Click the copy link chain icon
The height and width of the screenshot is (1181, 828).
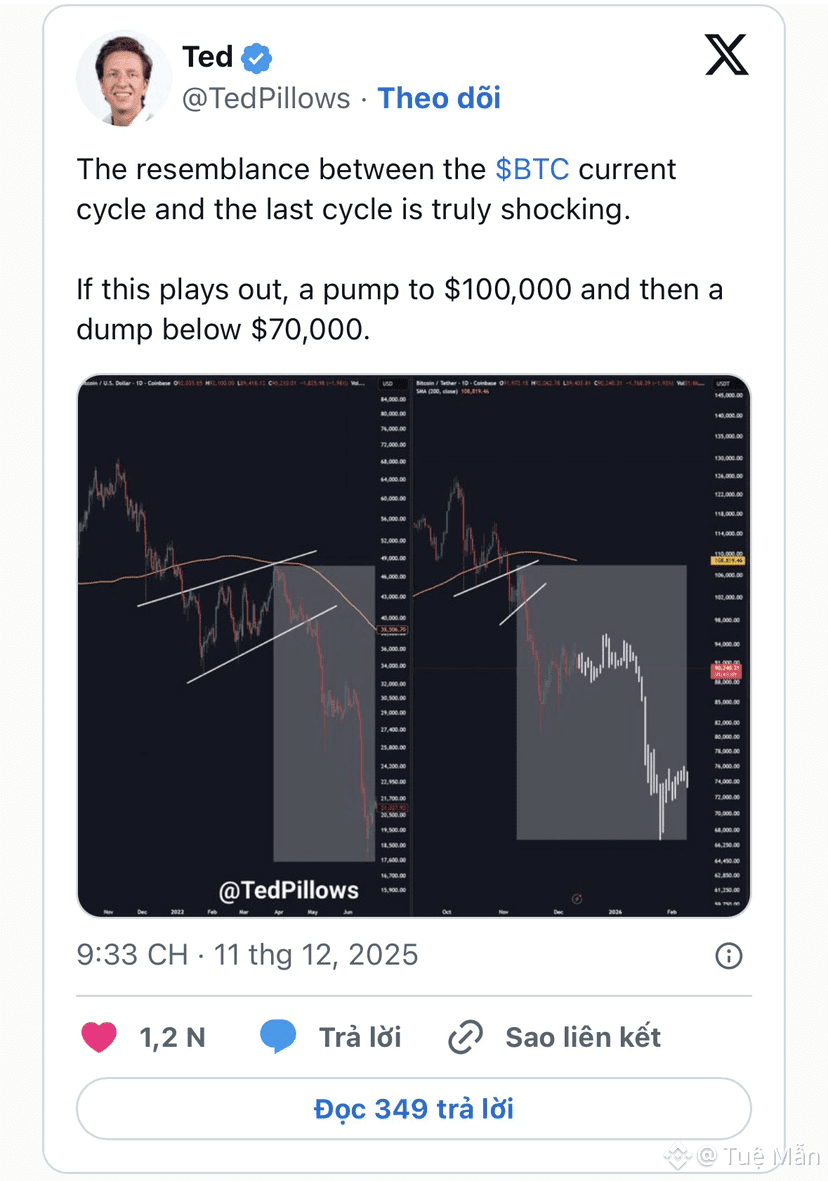(x=466, y=1037)
